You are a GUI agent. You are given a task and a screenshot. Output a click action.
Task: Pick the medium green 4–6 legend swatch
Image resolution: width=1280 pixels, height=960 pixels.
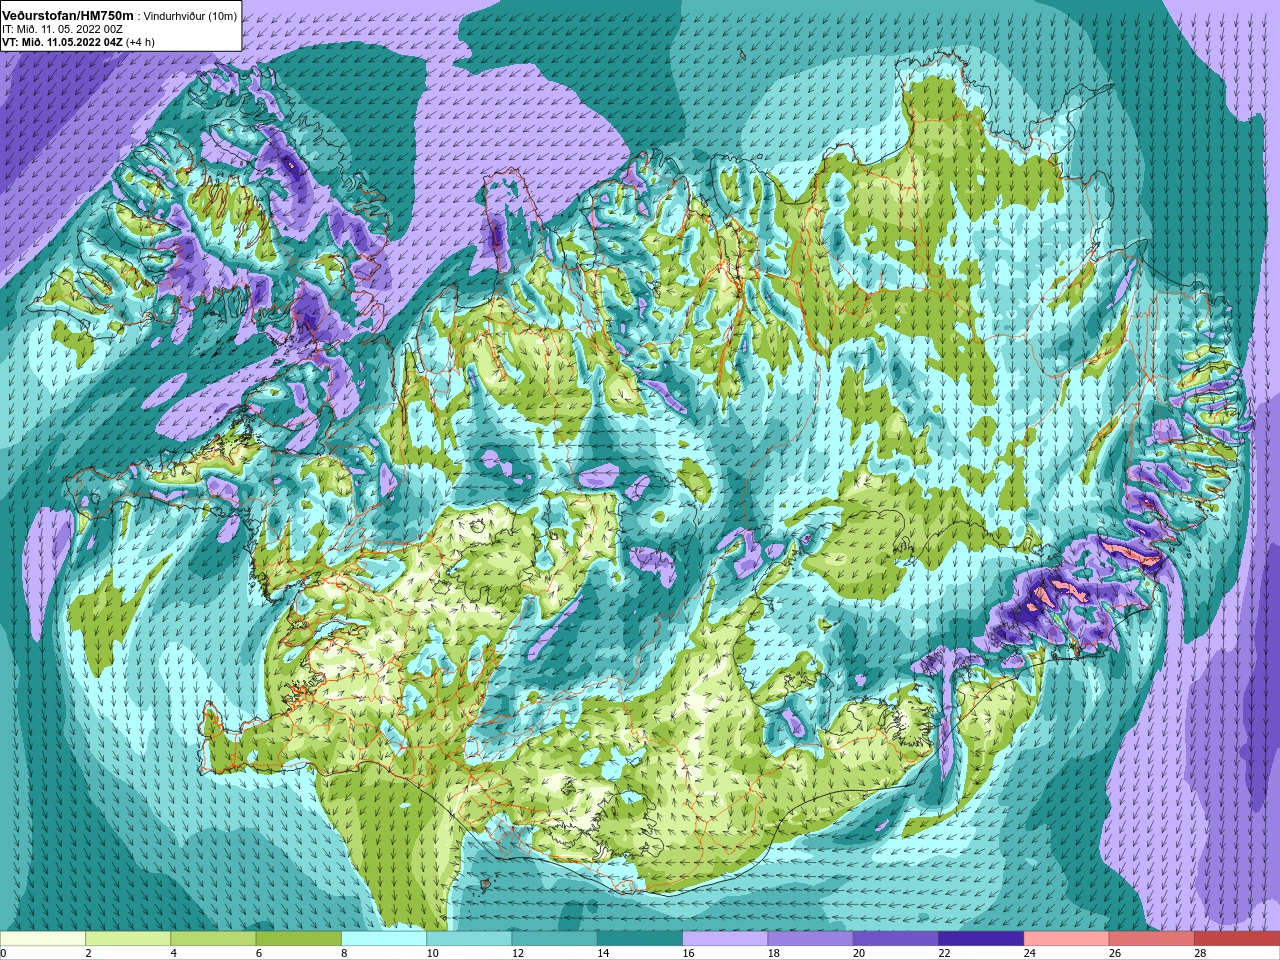(x=213, y=939)
